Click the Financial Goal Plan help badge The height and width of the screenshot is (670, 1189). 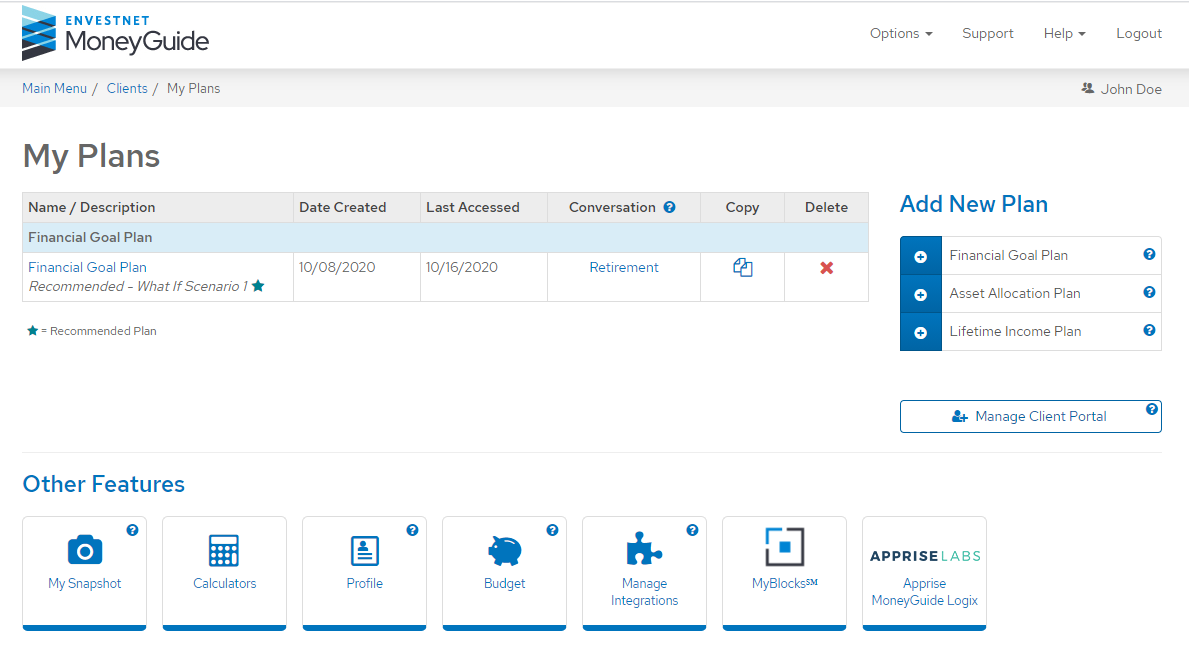click(x=1151, y=254)
